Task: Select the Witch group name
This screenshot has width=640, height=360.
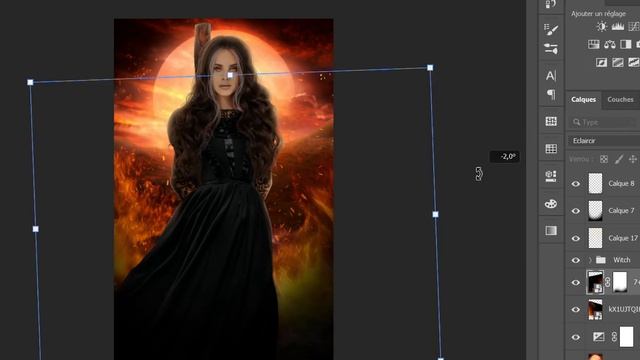Action: (x=622, y=260)
